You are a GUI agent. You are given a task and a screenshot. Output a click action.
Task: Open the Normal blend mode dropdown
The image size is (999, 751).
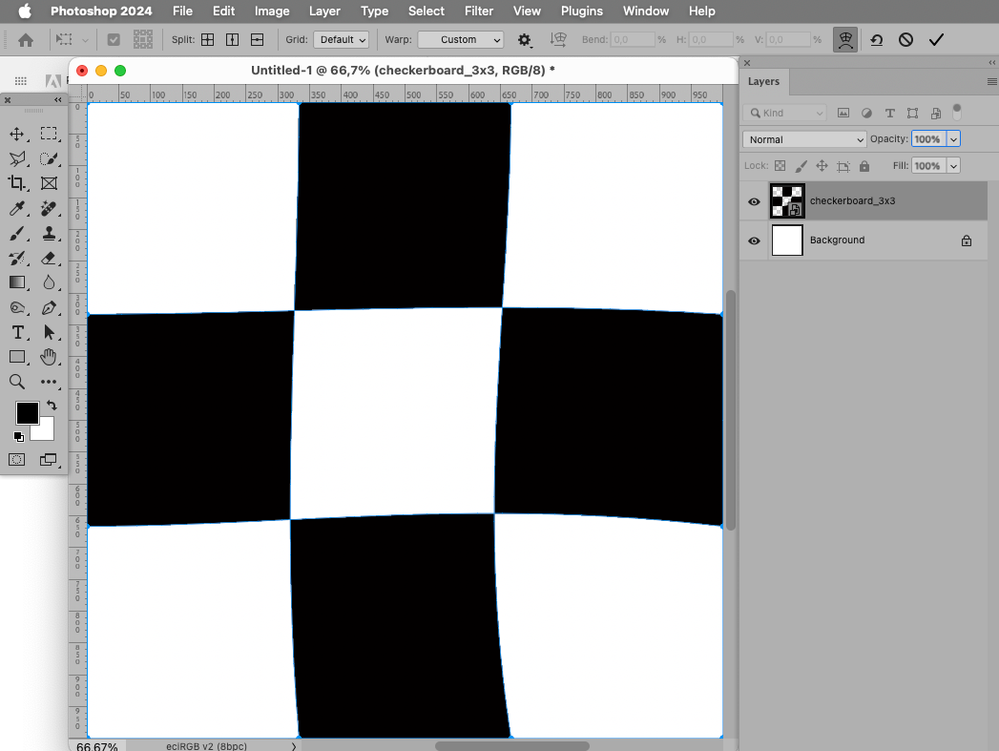point(804,139)
